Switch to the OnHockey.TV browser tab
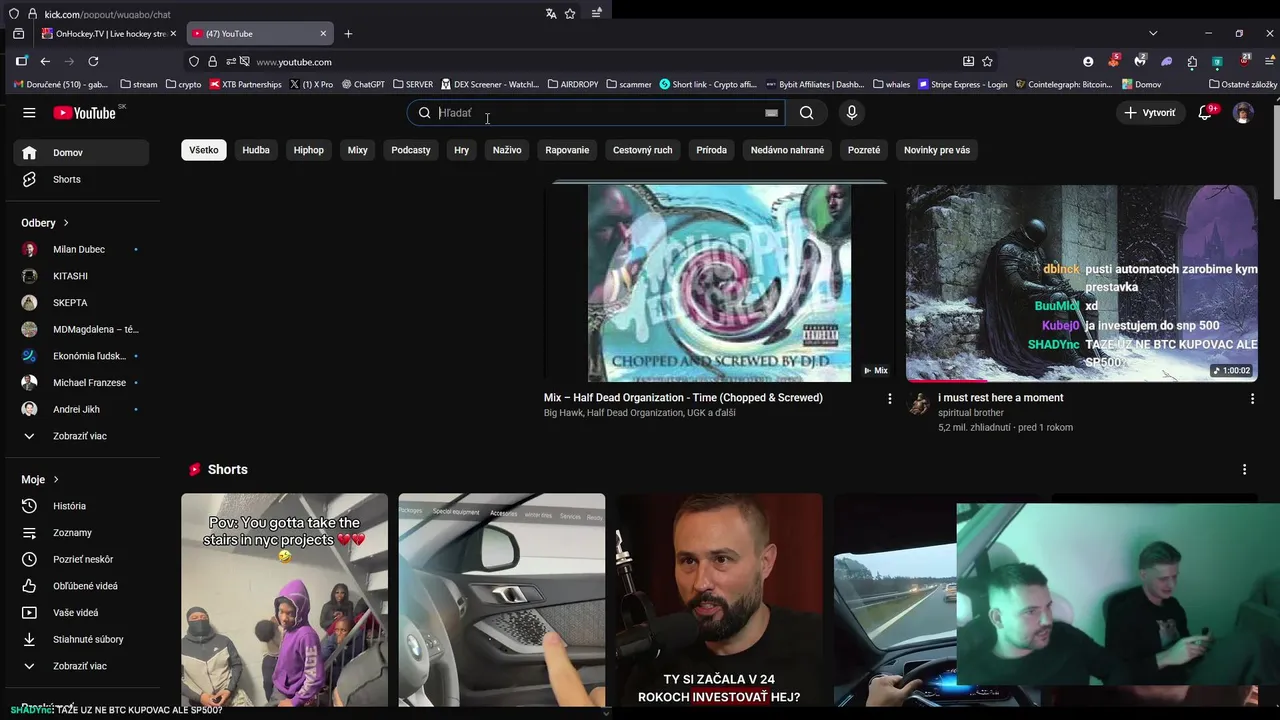This screenshot has width=1280, height=720. [x=107, y=33]
